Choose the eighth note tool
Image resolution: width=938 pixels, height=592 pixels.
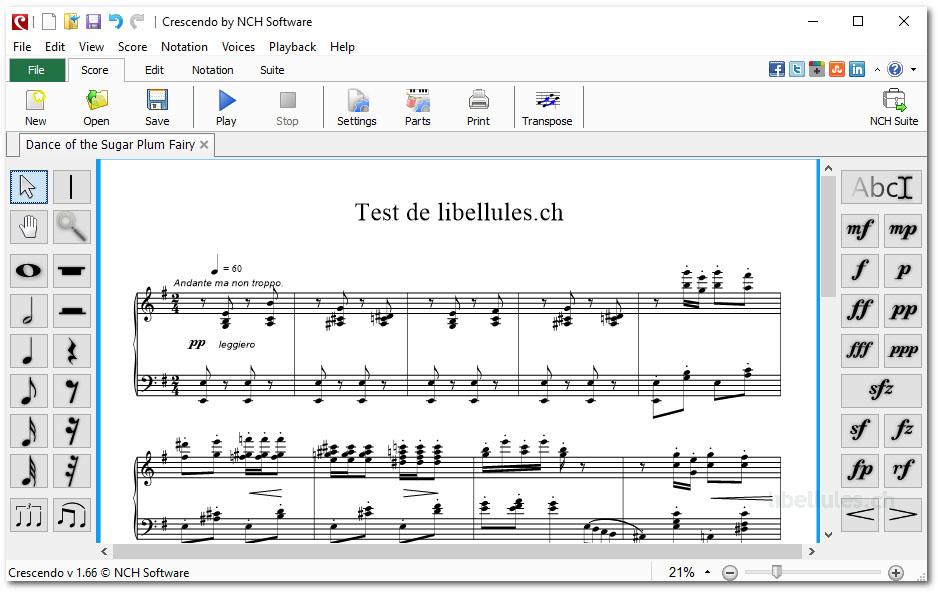pos(28,390)
